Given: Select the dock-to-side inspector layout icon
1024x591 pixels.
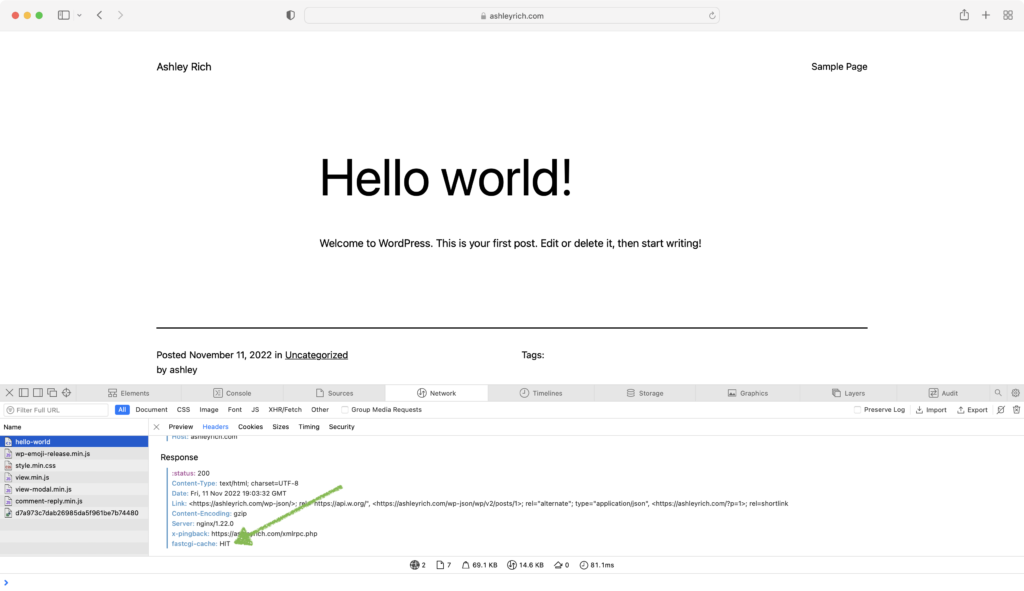Looking at the screenshot, I should (x=38, y=392).
